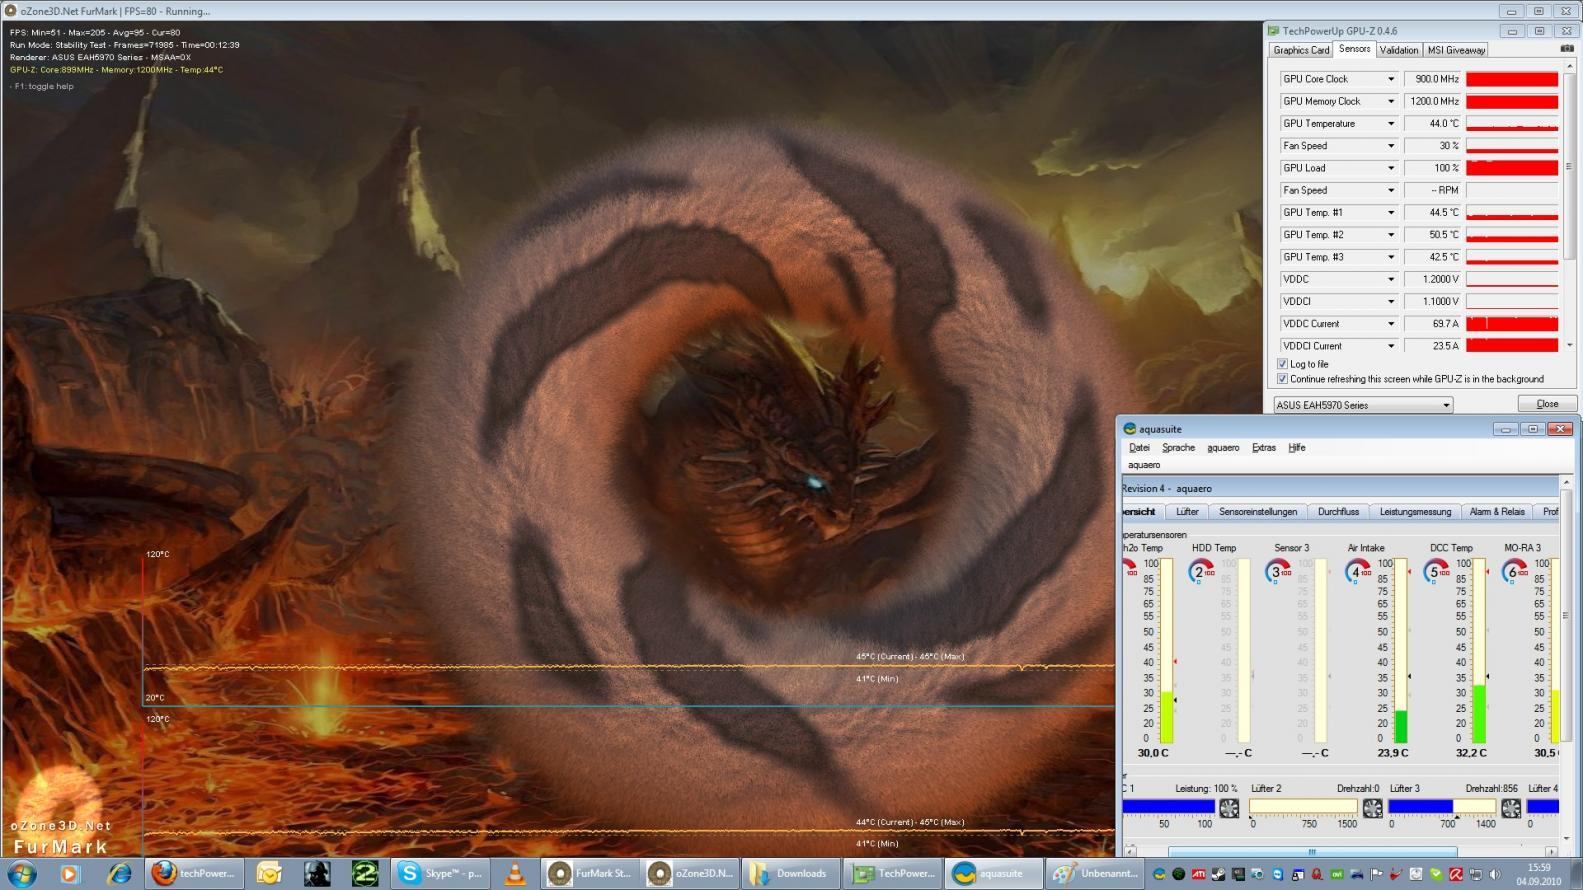1583x890 pixels.
Task: Open the Sprache menu in aquasuite
Action: click(1178, 447)
